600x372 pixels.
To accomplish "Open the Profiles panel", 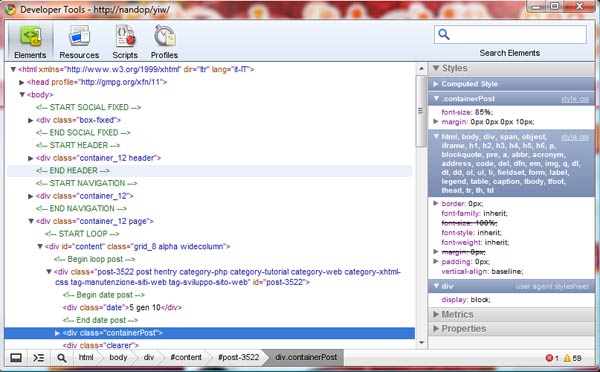I will [165, 42].
